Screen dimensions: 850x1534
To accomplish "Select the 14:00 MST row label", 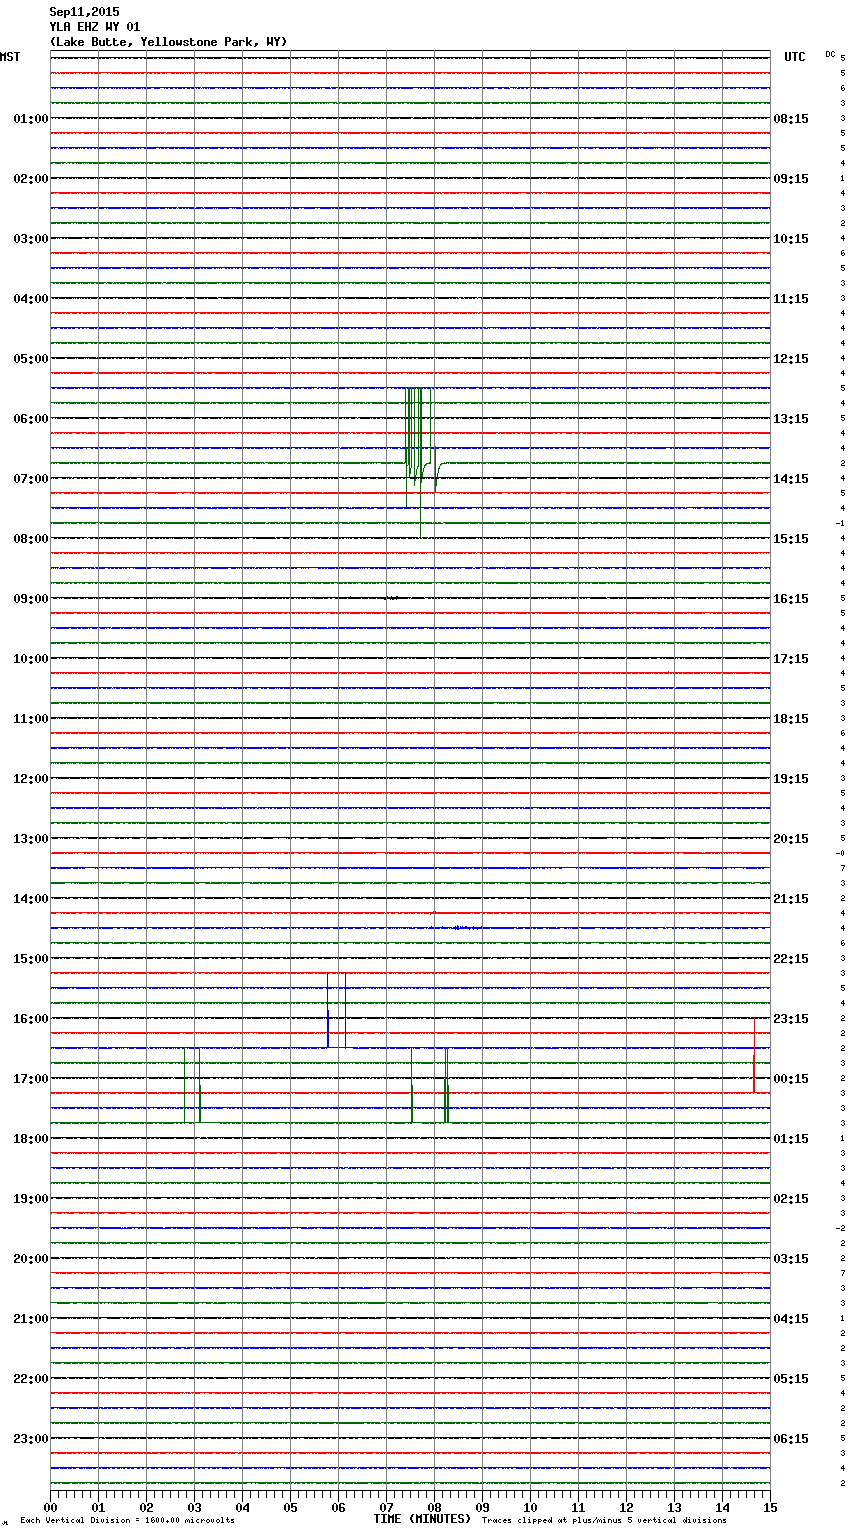I will pos(30,898).
